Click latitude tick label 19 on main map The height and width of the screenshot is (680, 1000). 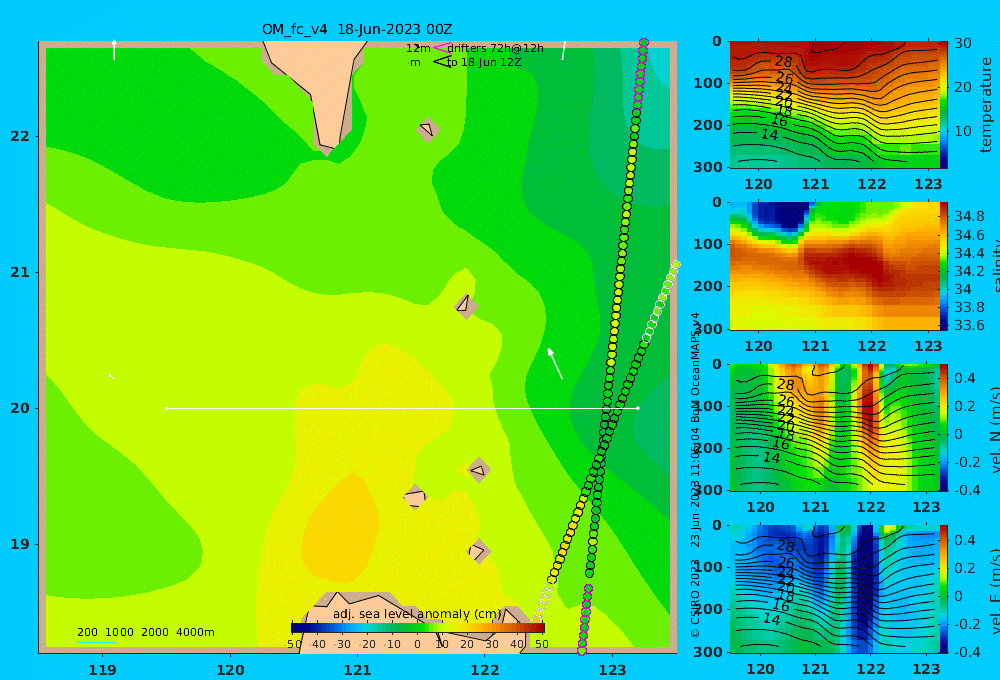(20, 544)
